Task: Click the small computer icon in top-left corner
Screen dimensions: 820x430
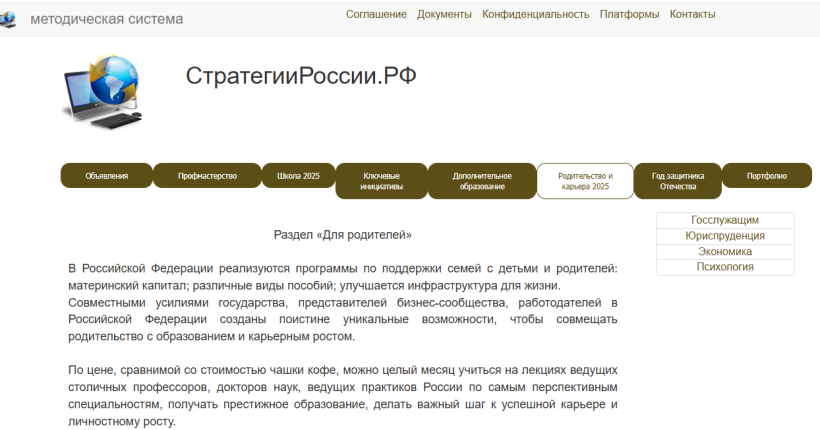Action: tap(8, 19)
